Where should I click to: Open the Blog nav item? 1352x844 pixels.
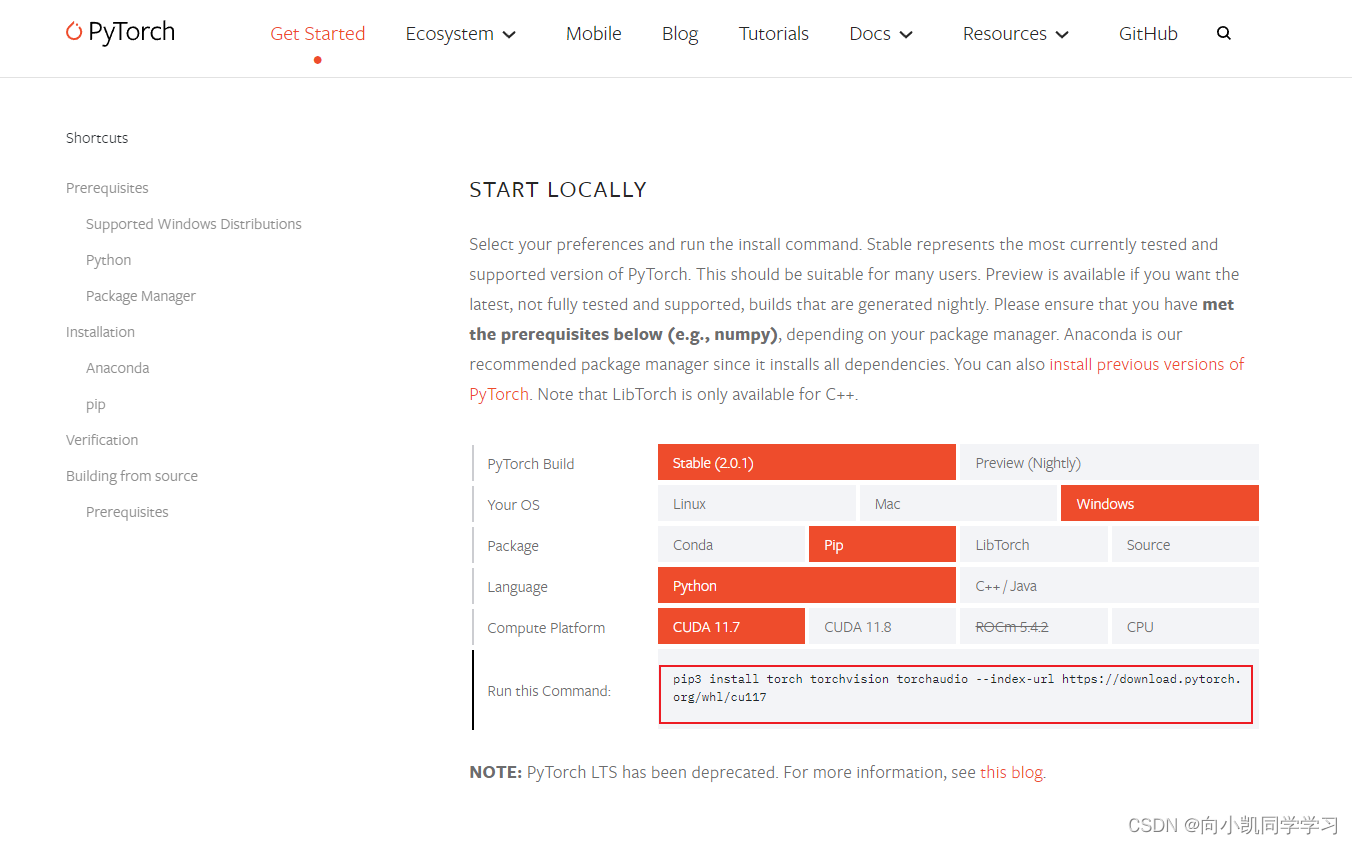680,34
